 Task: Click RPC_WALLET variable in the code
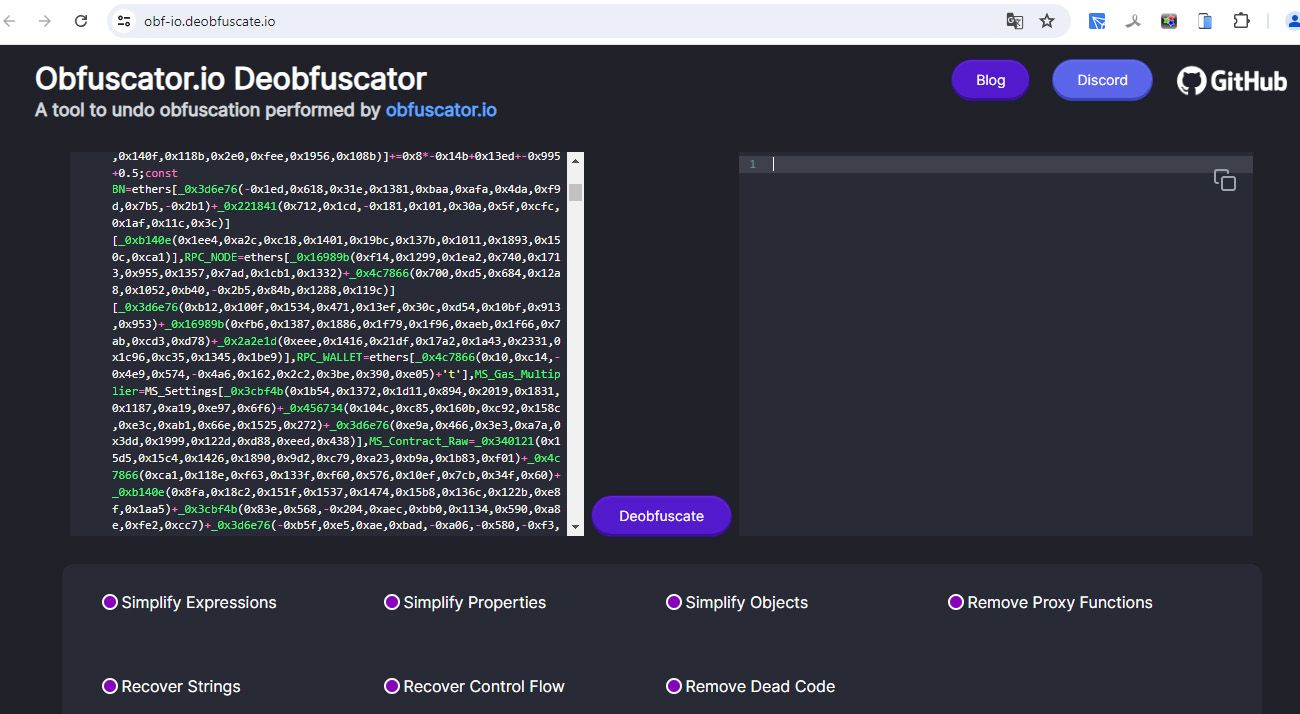331,355
